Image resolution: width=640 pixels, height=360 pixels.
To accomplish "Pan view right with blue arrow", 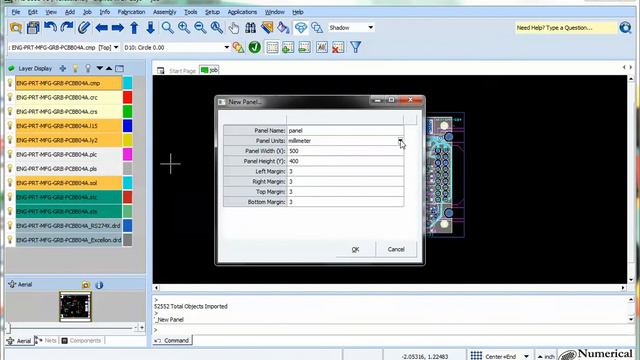I will [x=118, y=28].
